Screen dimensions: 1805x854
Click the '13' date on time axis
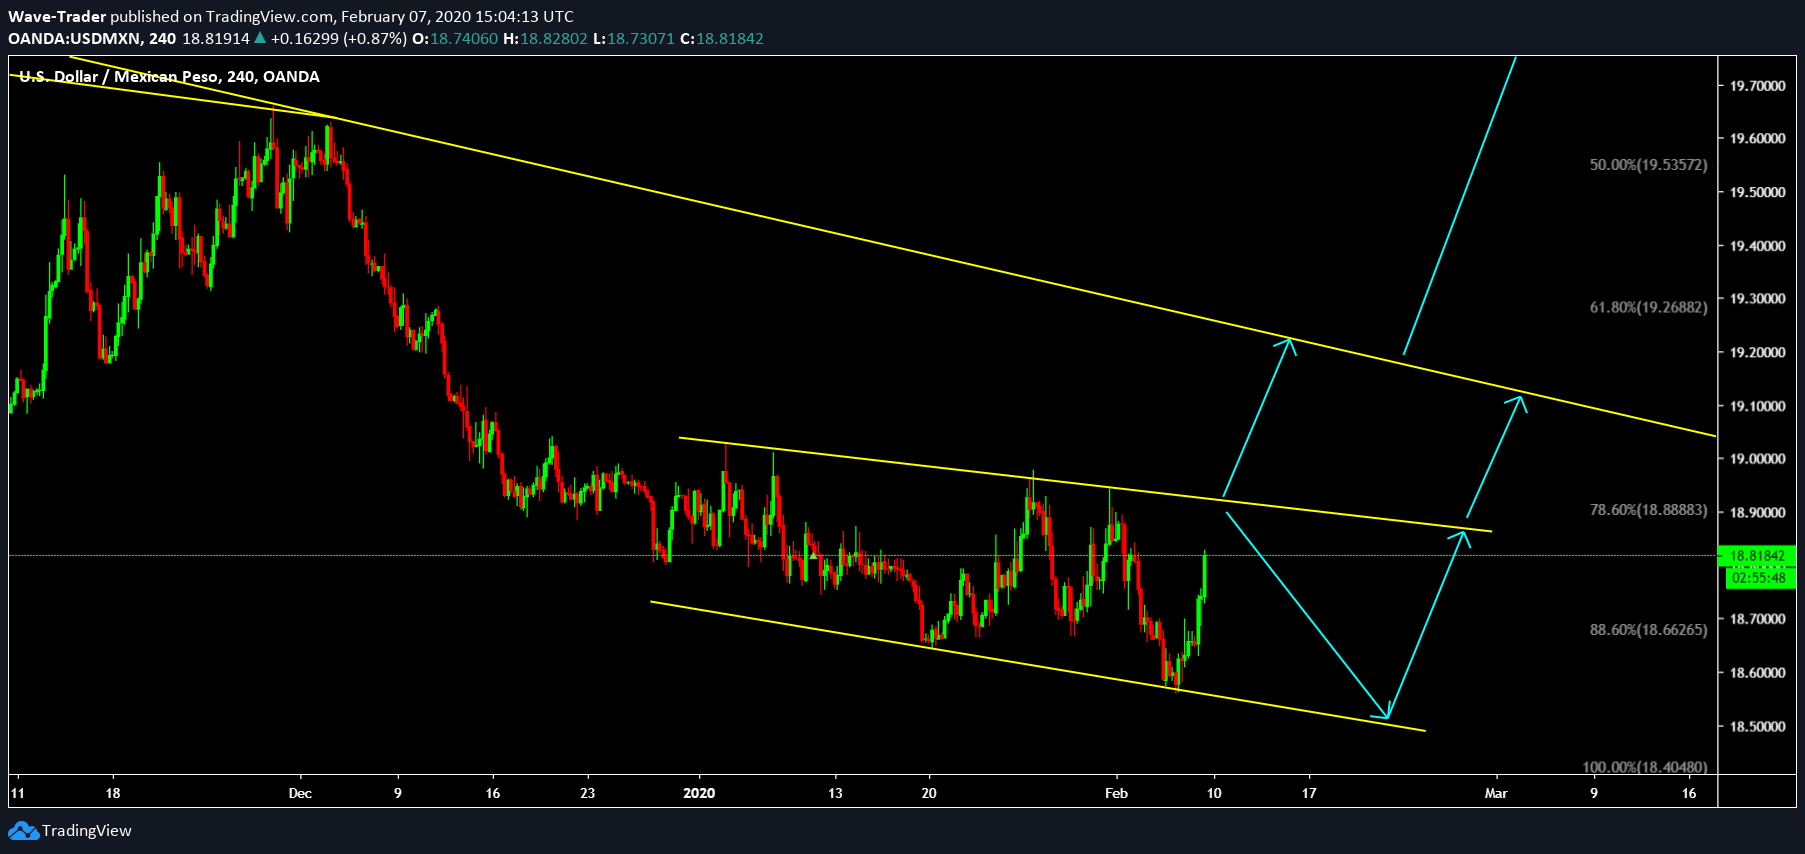point(835,793)
